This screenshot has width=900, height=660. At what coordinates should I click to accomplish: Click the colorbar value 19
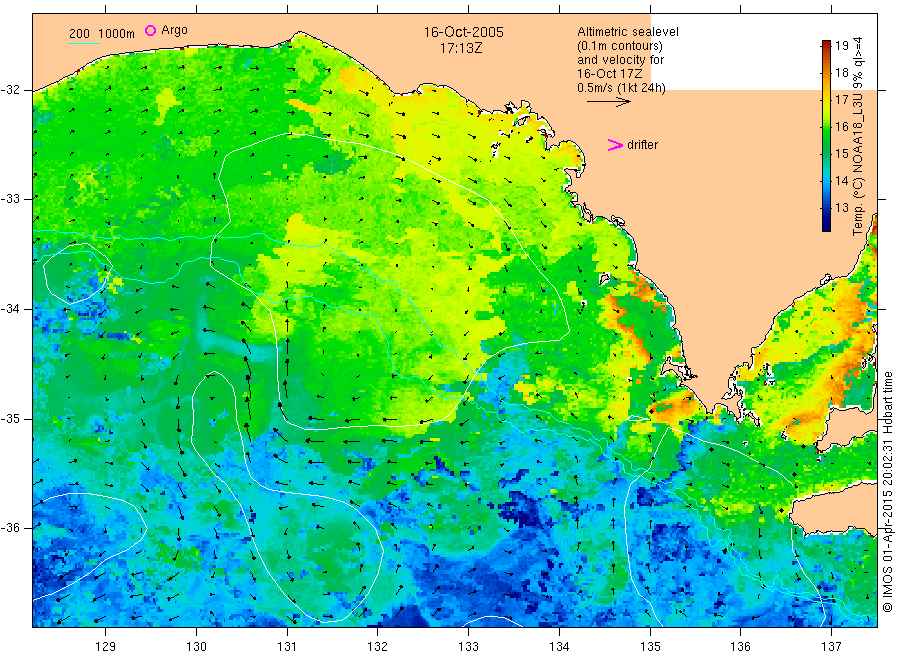(841, 46)
